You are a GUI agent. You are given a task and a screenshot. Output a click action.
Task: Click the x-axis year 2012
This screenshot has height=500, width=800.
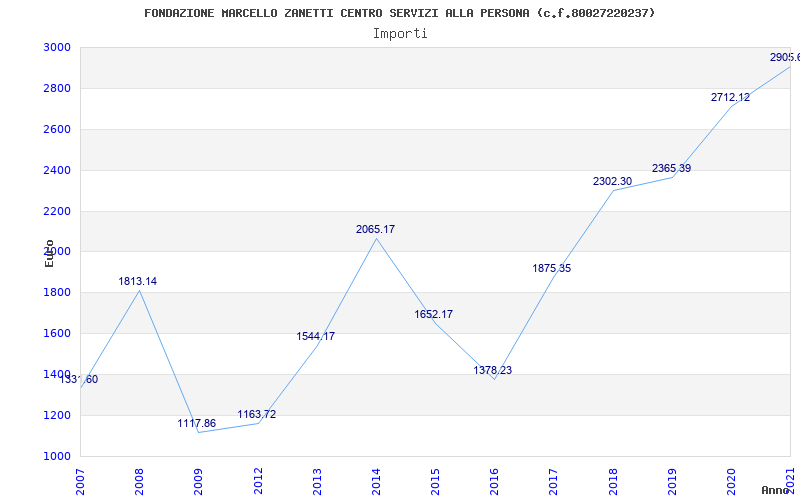click(x=258, y=480)
